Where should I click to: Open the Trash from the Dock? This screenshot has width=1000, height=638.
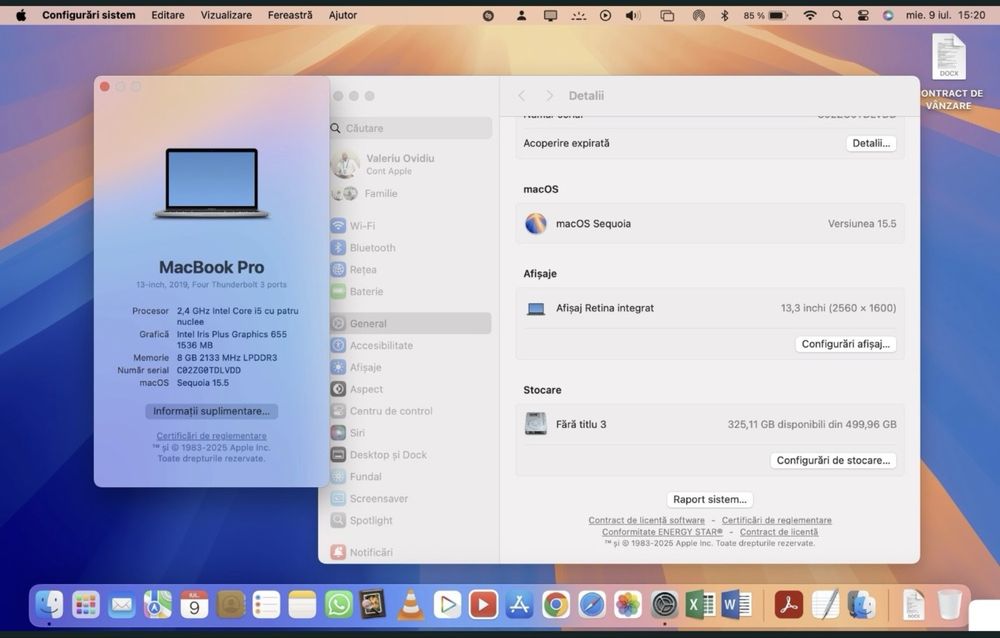(949, 604)
